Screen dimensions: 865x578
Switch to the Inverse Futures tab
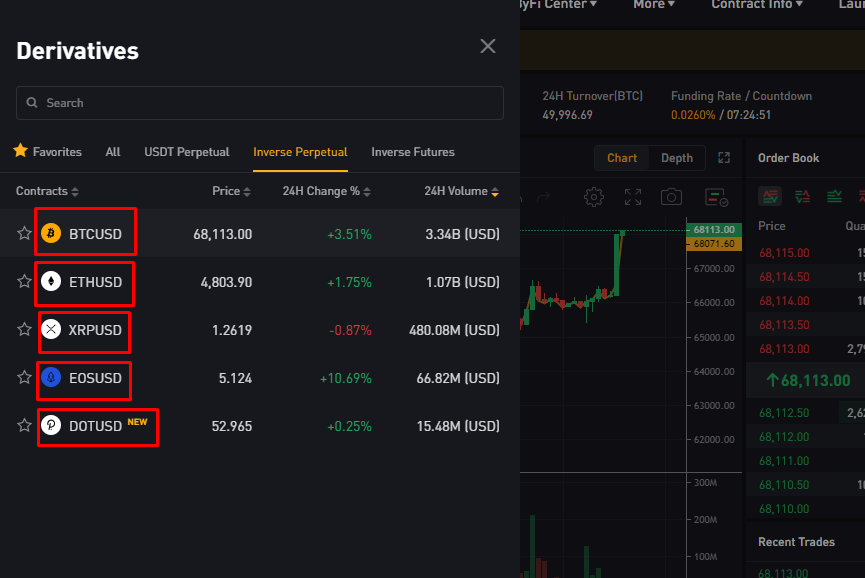coord(413,152)
